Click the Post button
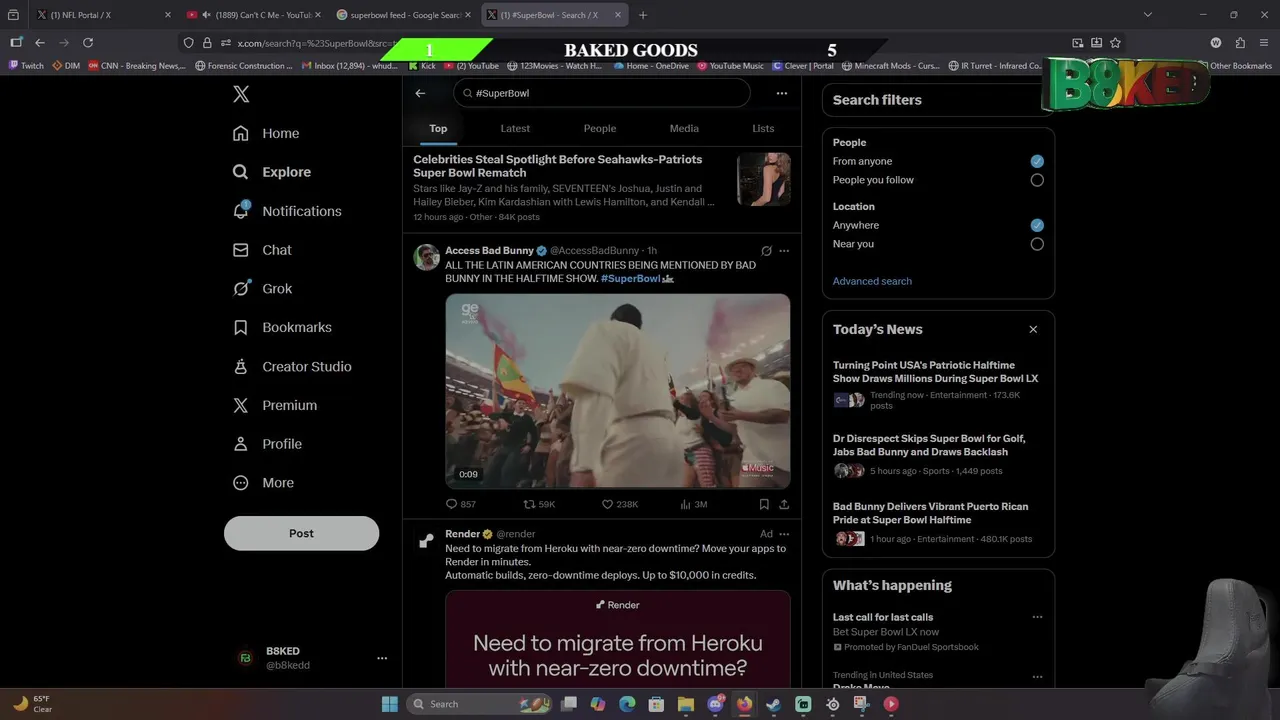Image resolution: width=1280 pixels, height=720 pixels. 301,533
